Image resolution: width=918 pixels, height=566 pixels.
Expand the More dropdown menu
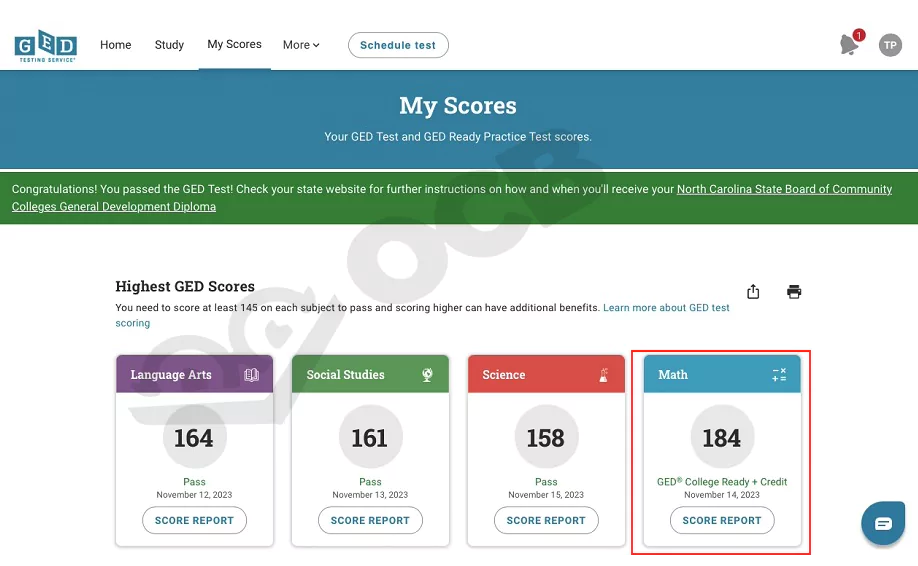tap(301, 45)
